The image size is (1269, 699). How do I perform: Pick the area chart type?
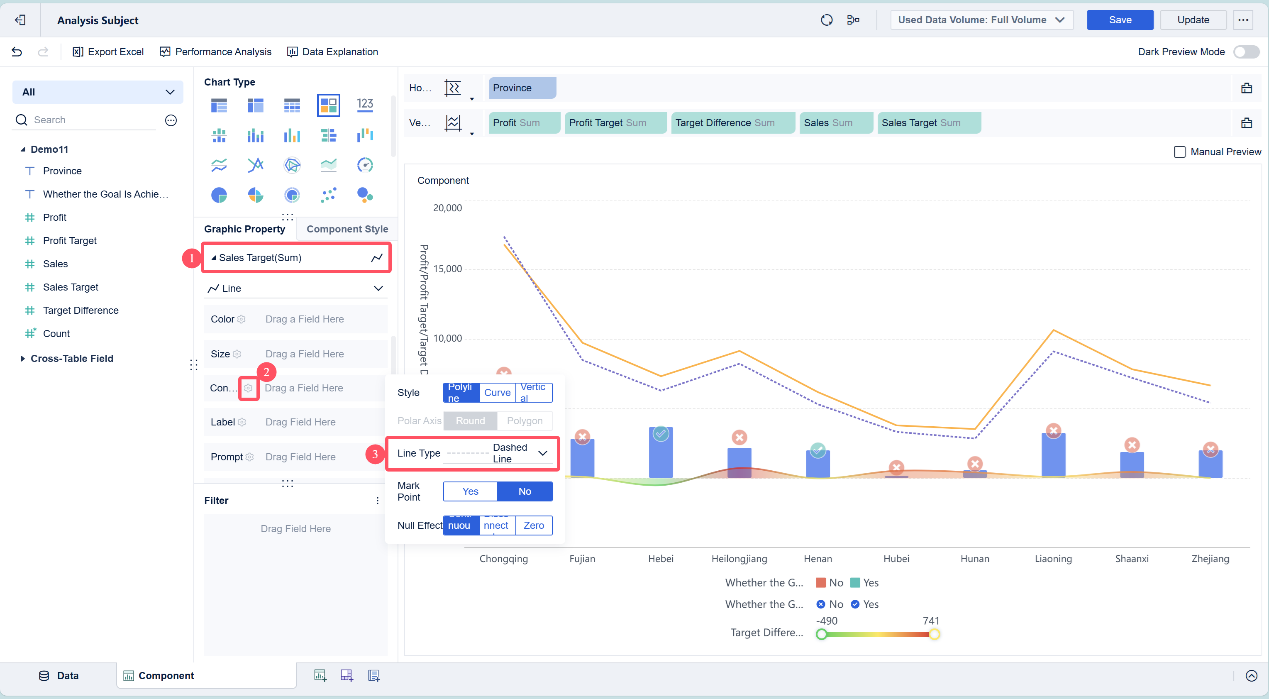[328, 165]
